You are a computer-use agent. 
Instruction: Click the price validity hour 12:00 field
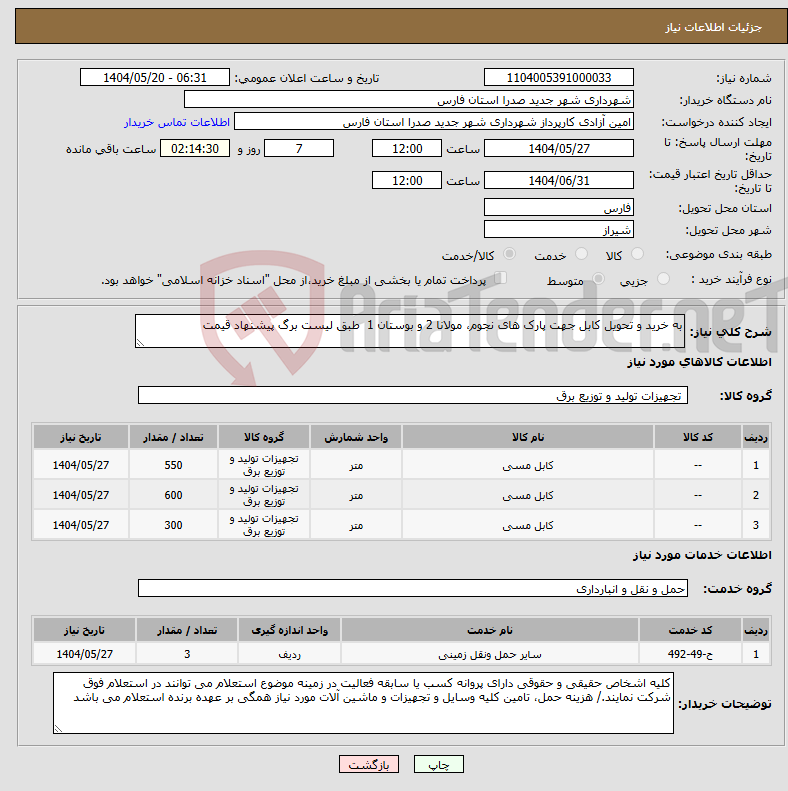(407, 181)
